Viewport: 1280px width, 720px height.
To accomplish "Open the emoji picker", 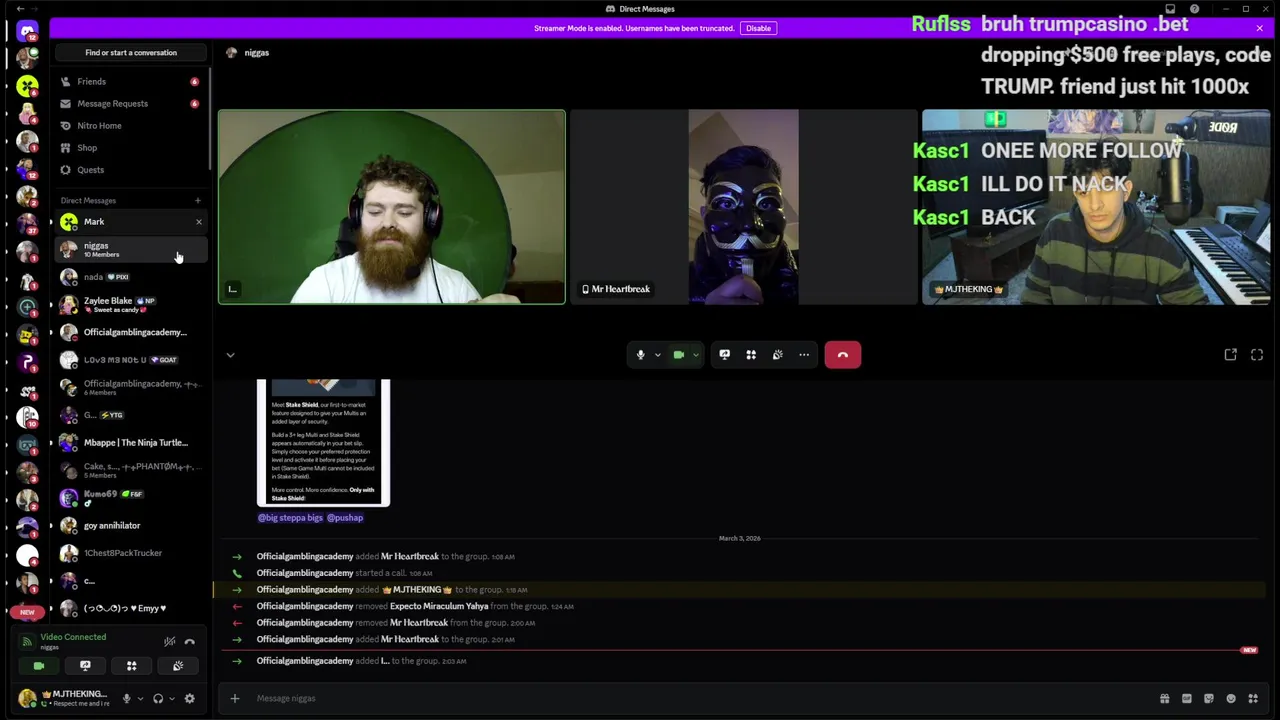I will (1231, 698).
